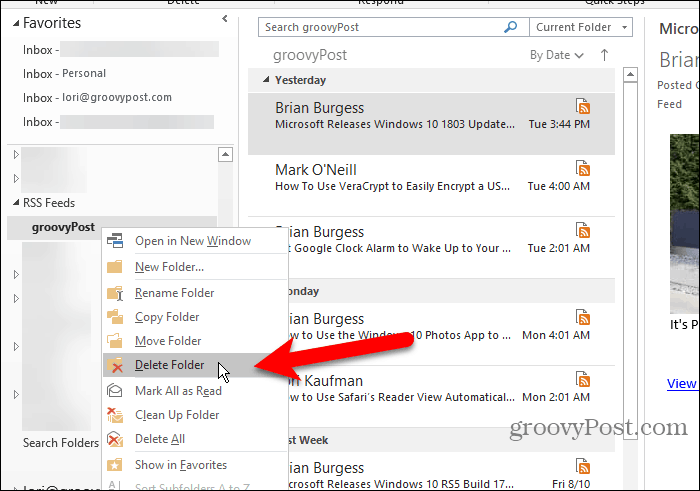Click the Clean Up Folder icon

click(x=115, y=415)
